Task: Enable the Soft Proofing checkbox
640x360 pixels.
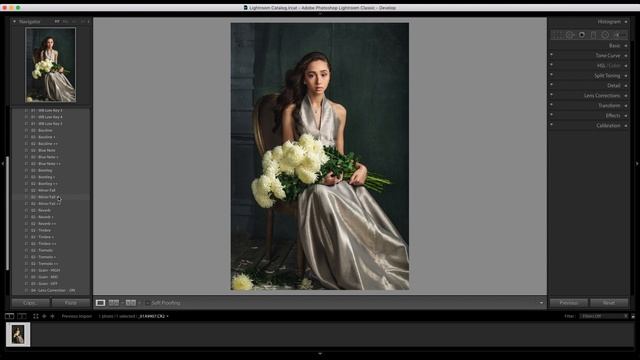Action: (x=147, y=303)
